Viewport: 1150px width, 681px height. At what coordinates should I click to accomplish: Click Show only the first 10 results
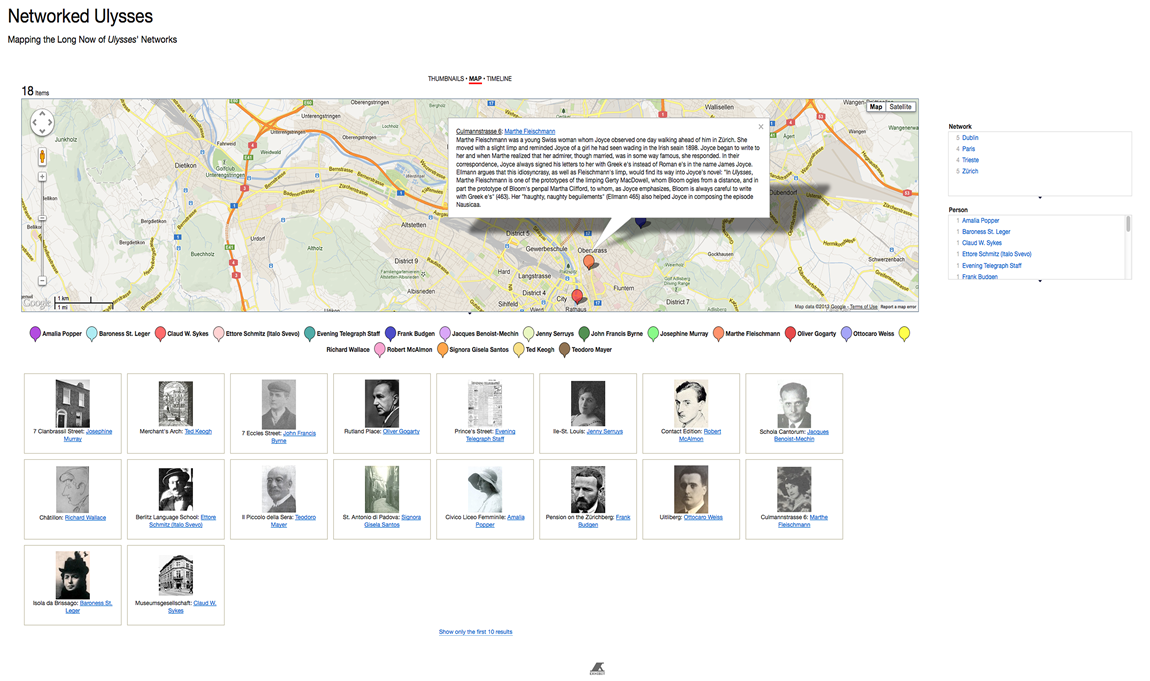pos(475,632)
